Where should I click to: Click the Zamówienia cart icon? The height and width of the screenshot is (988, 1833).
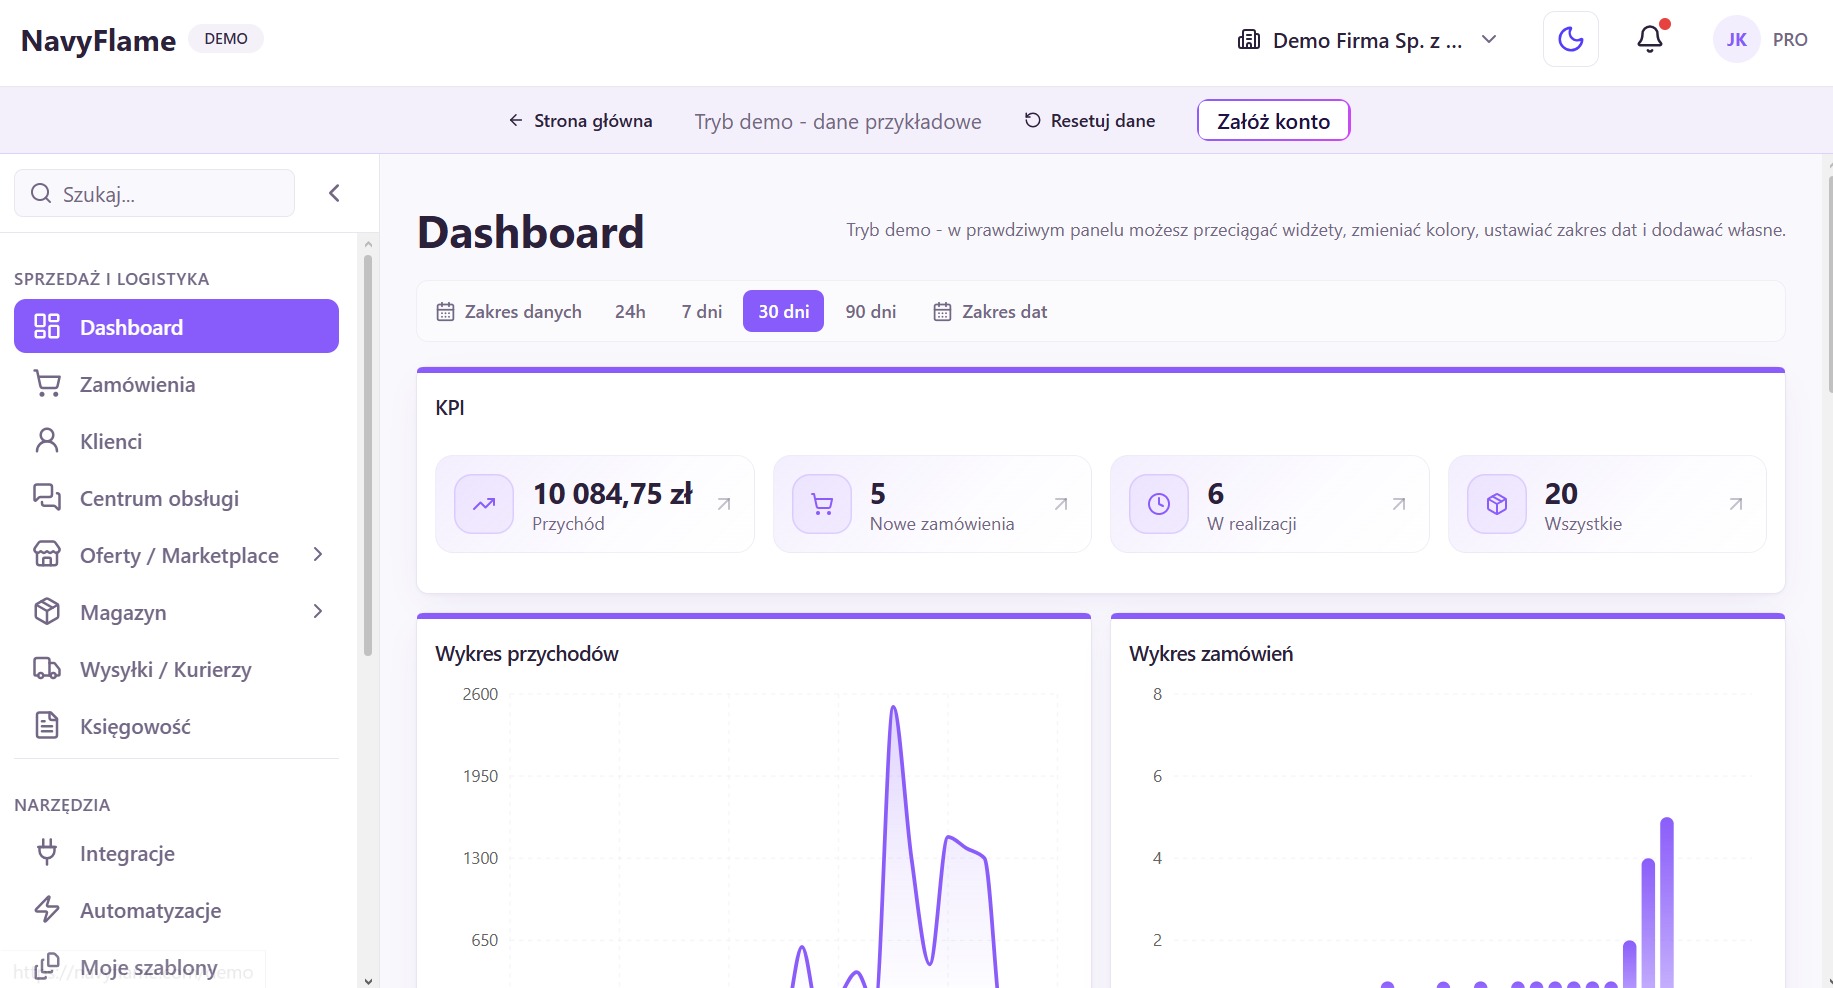click(47, 384)
